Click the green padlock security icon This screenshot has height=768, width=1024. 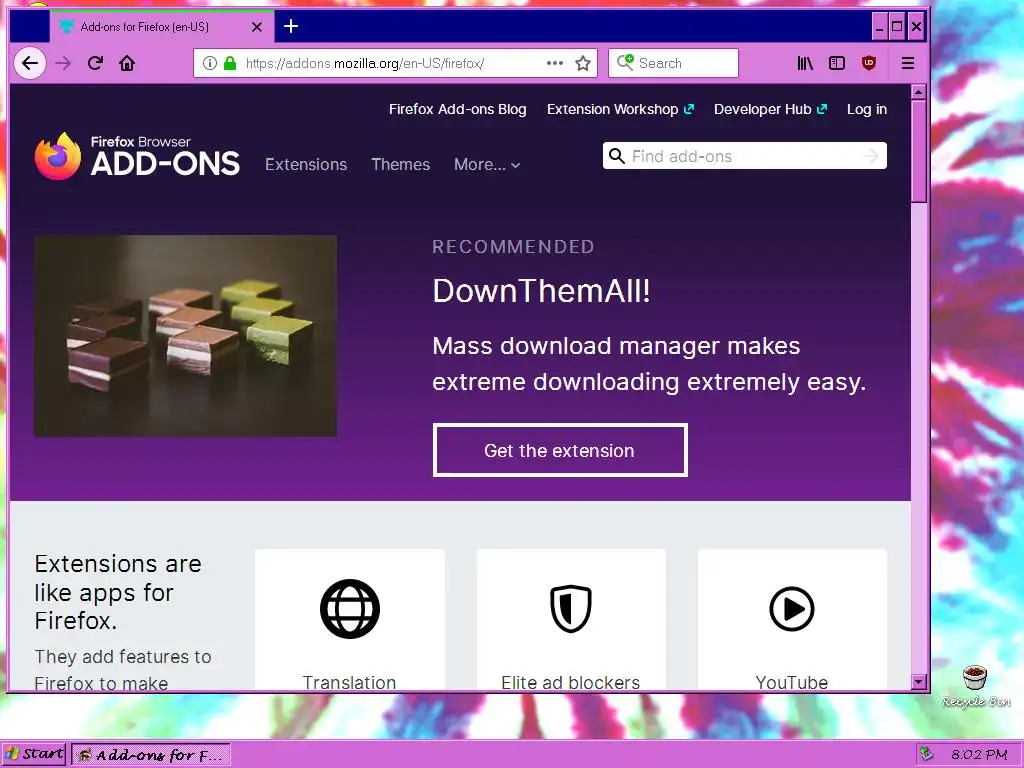[x=229, y=63]
